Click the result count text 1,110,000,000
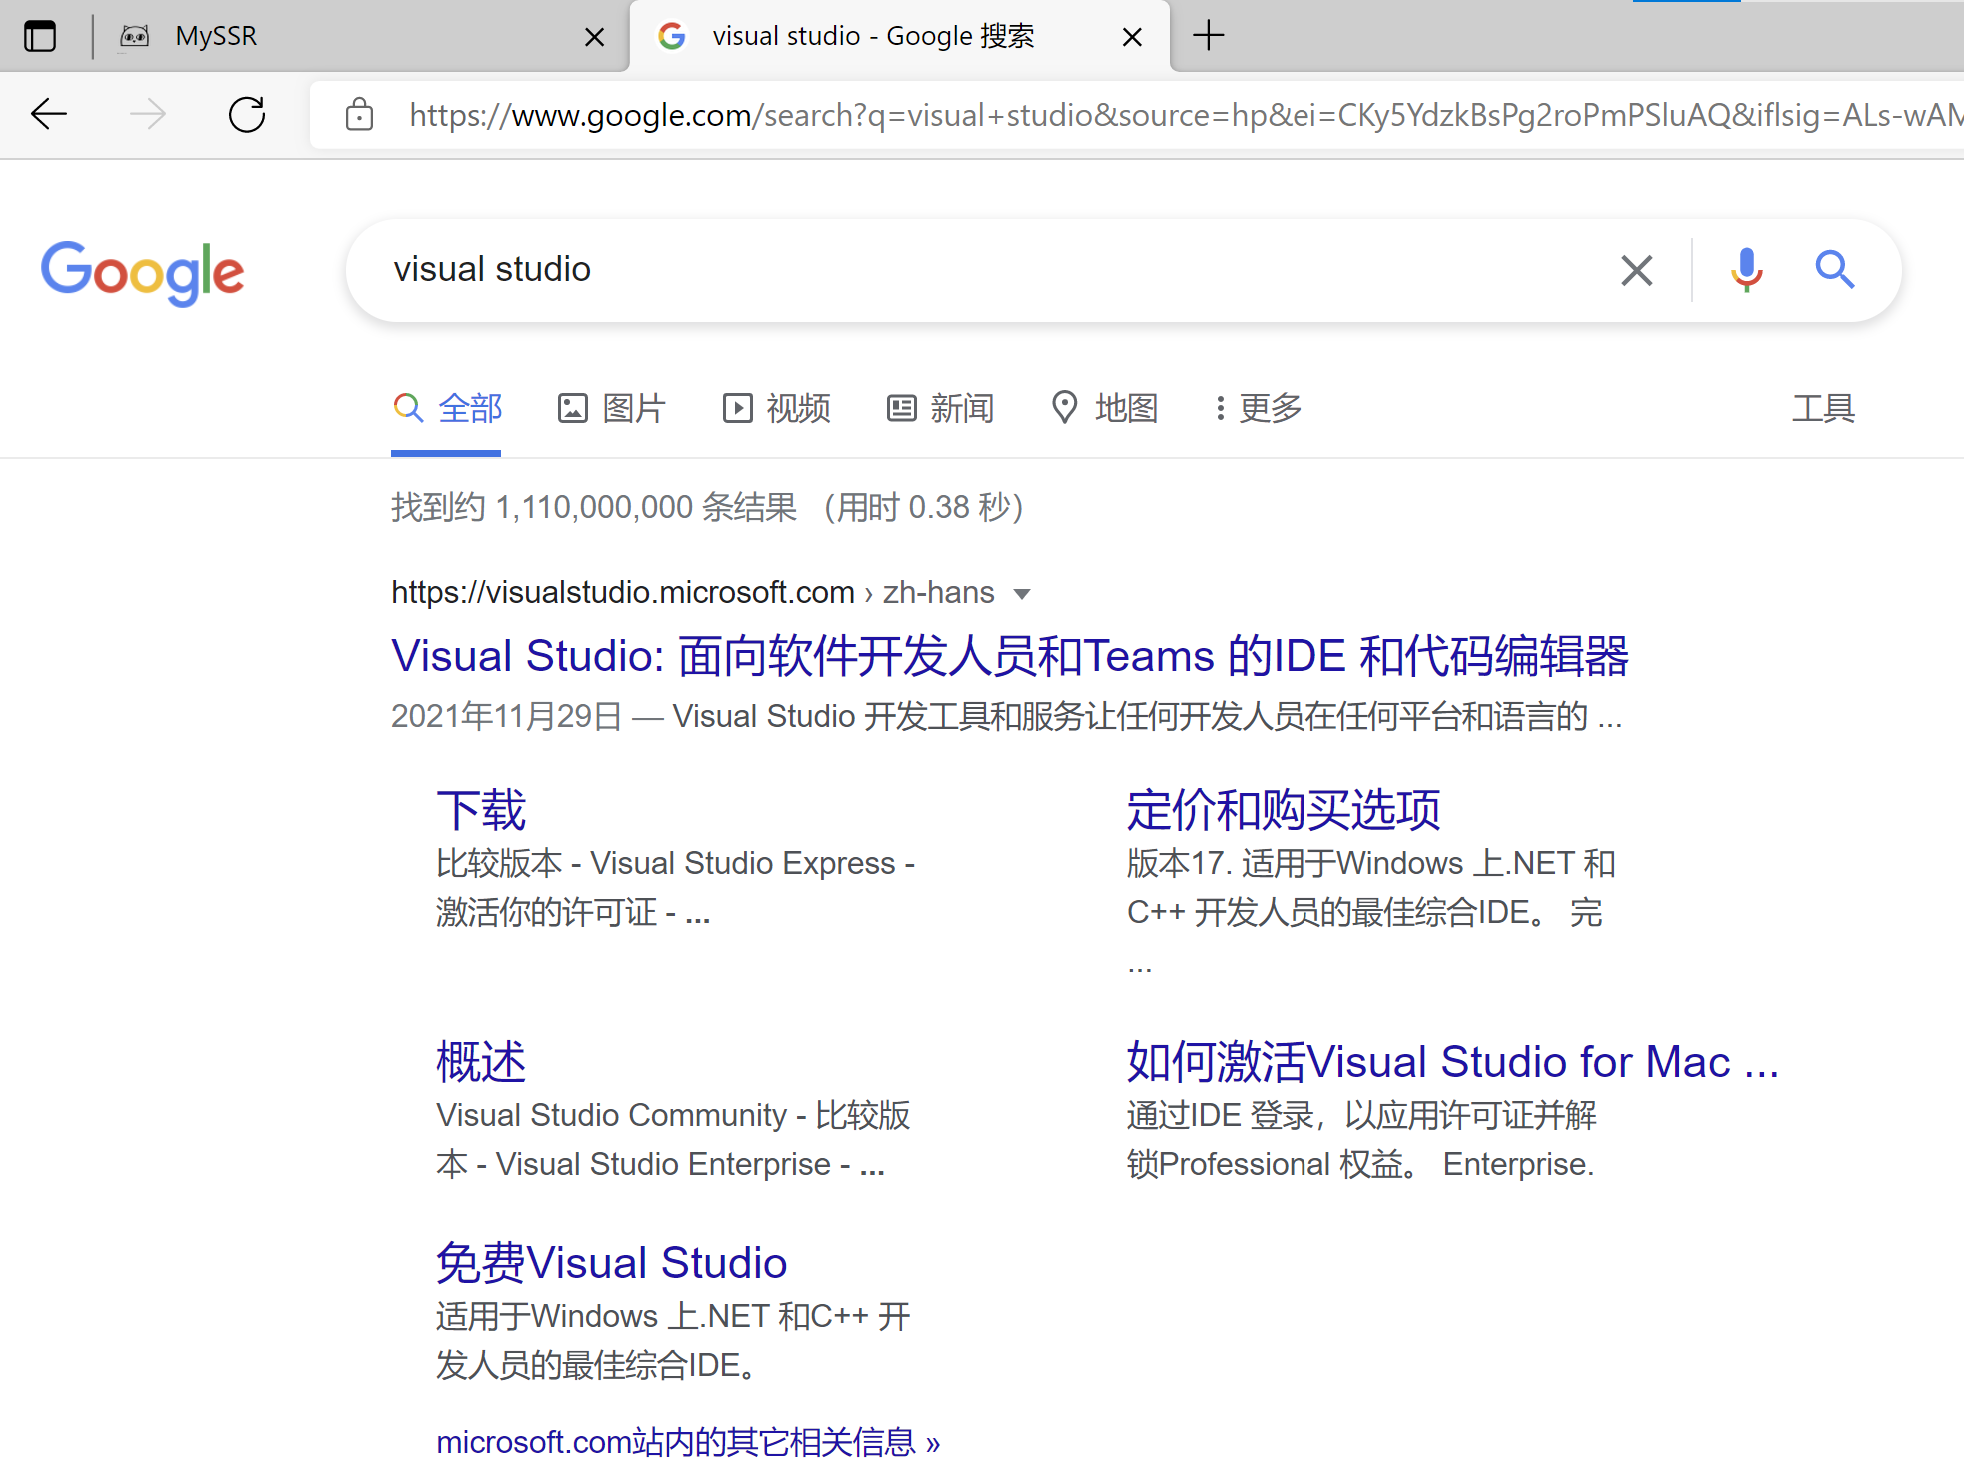Screen dimensions: 1964x1482 pyautogui.click(x=594, y=508)
